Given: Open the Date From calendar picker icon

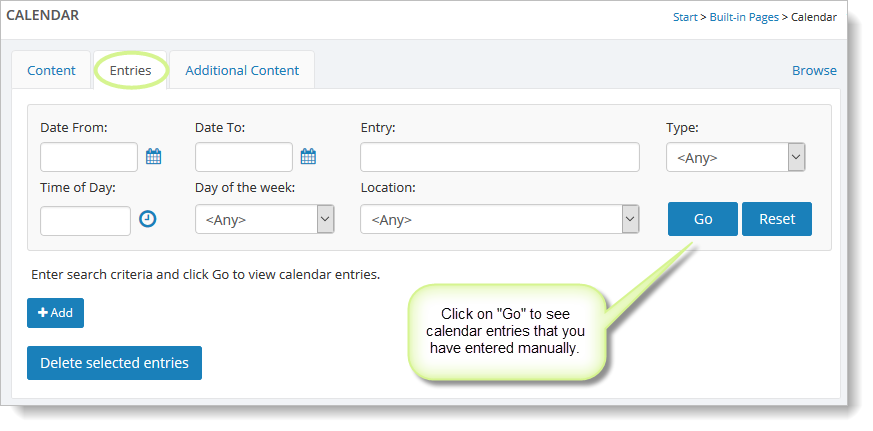Looking at the screenshot, I should (154, 156).
